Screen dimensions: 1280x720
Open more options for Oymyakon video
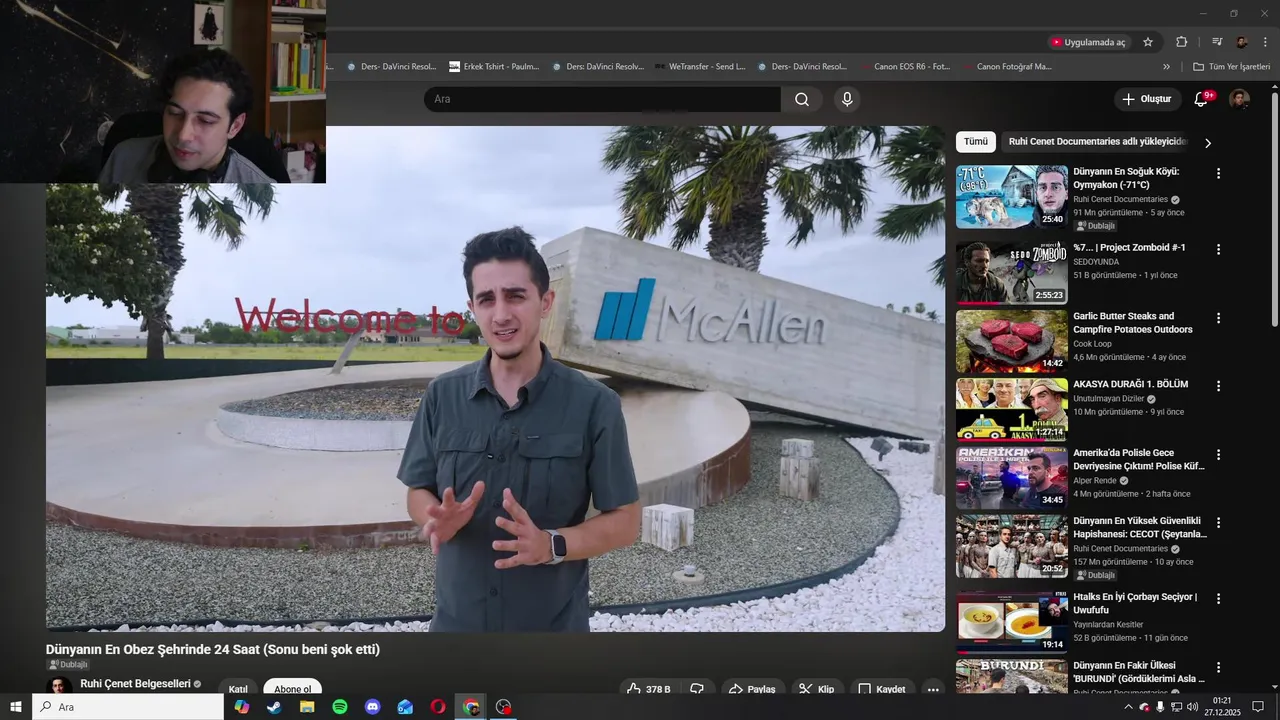click(x=1218, y=173)
